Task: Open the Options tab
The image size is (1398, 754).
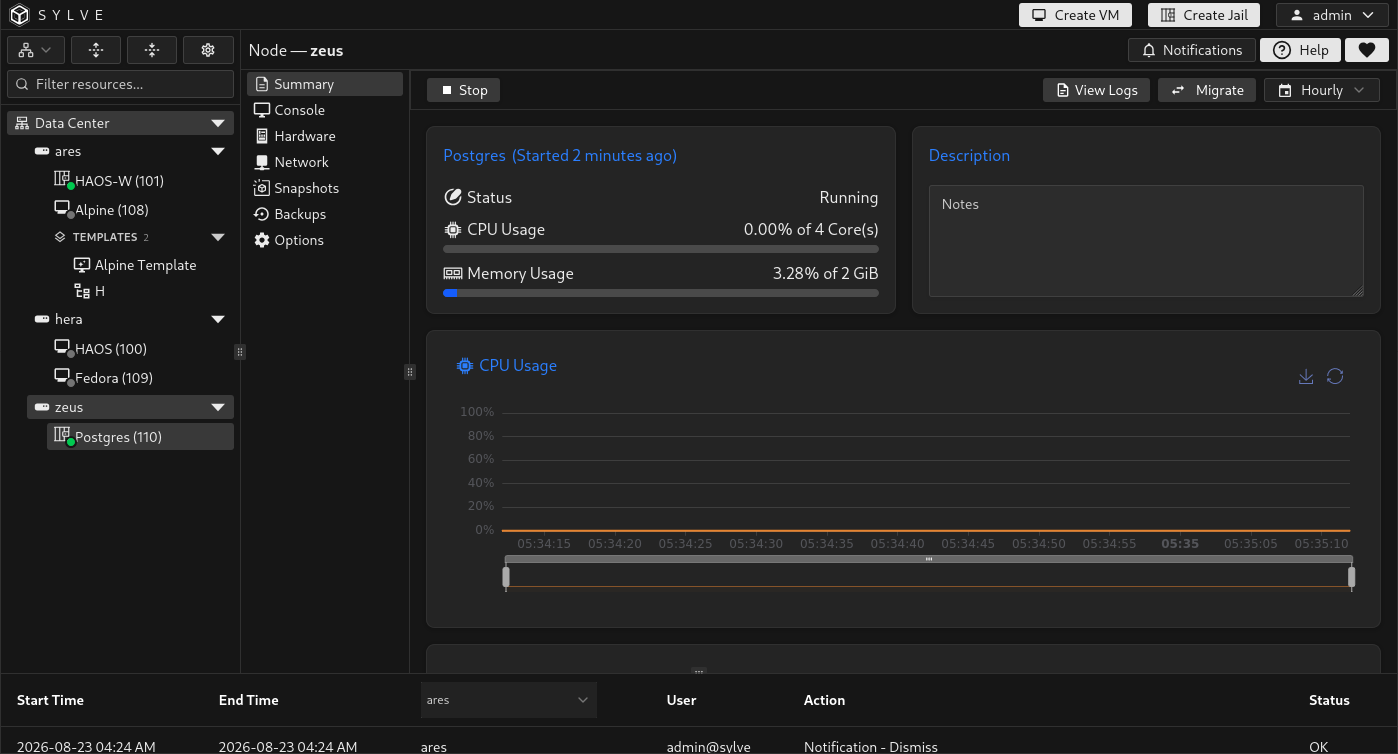Action: (x=325, y=240)
